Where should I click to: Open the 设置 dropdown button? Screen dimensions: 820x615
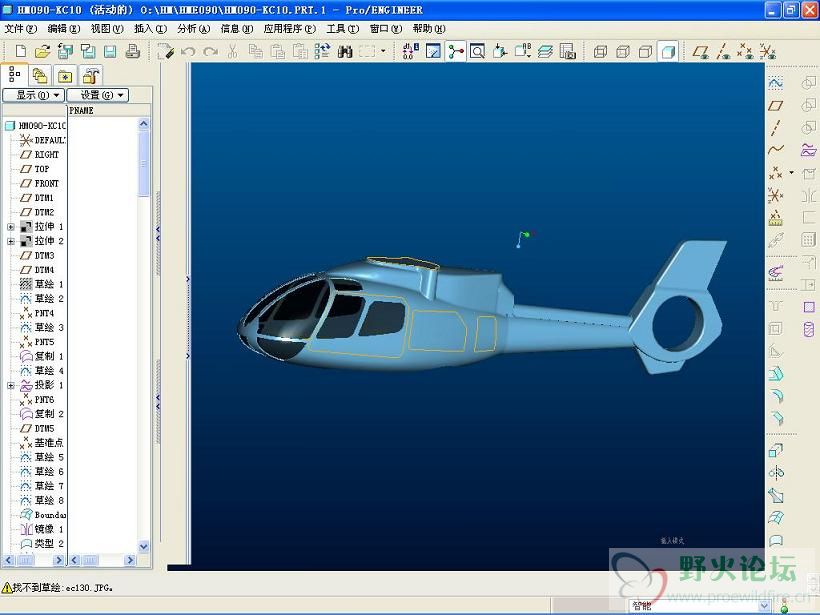coord(98,95)
